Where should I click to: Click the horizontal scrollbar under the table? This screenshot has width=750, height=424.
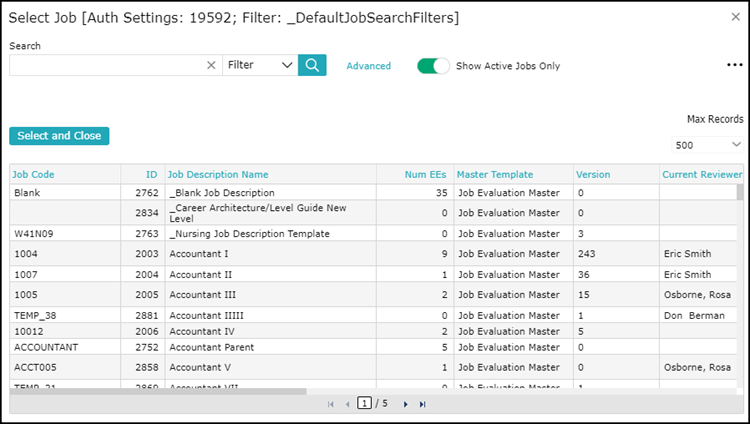(158, 391)
